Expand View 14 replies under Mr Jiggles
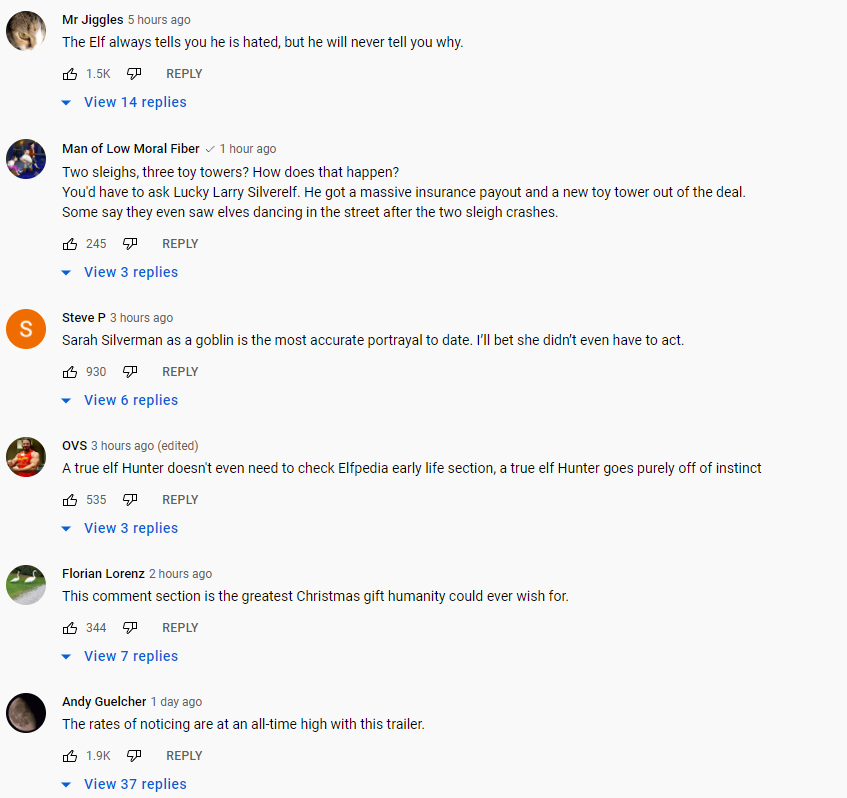Screen dimensions: 847x798 coord(124,102)
